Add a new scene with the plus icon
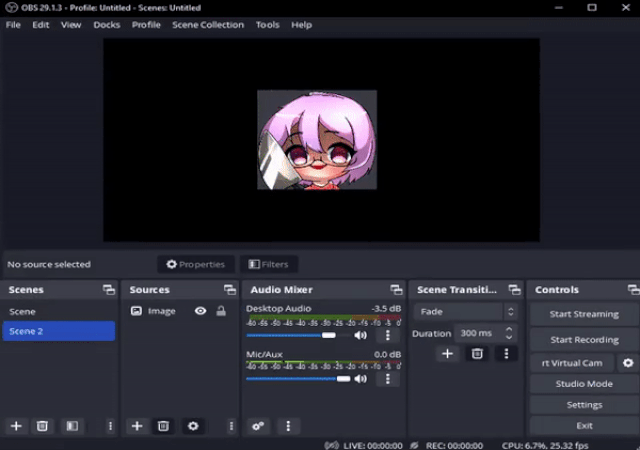Image resolution: width=640 pixels, height=450 pixels. coord(16,426)
